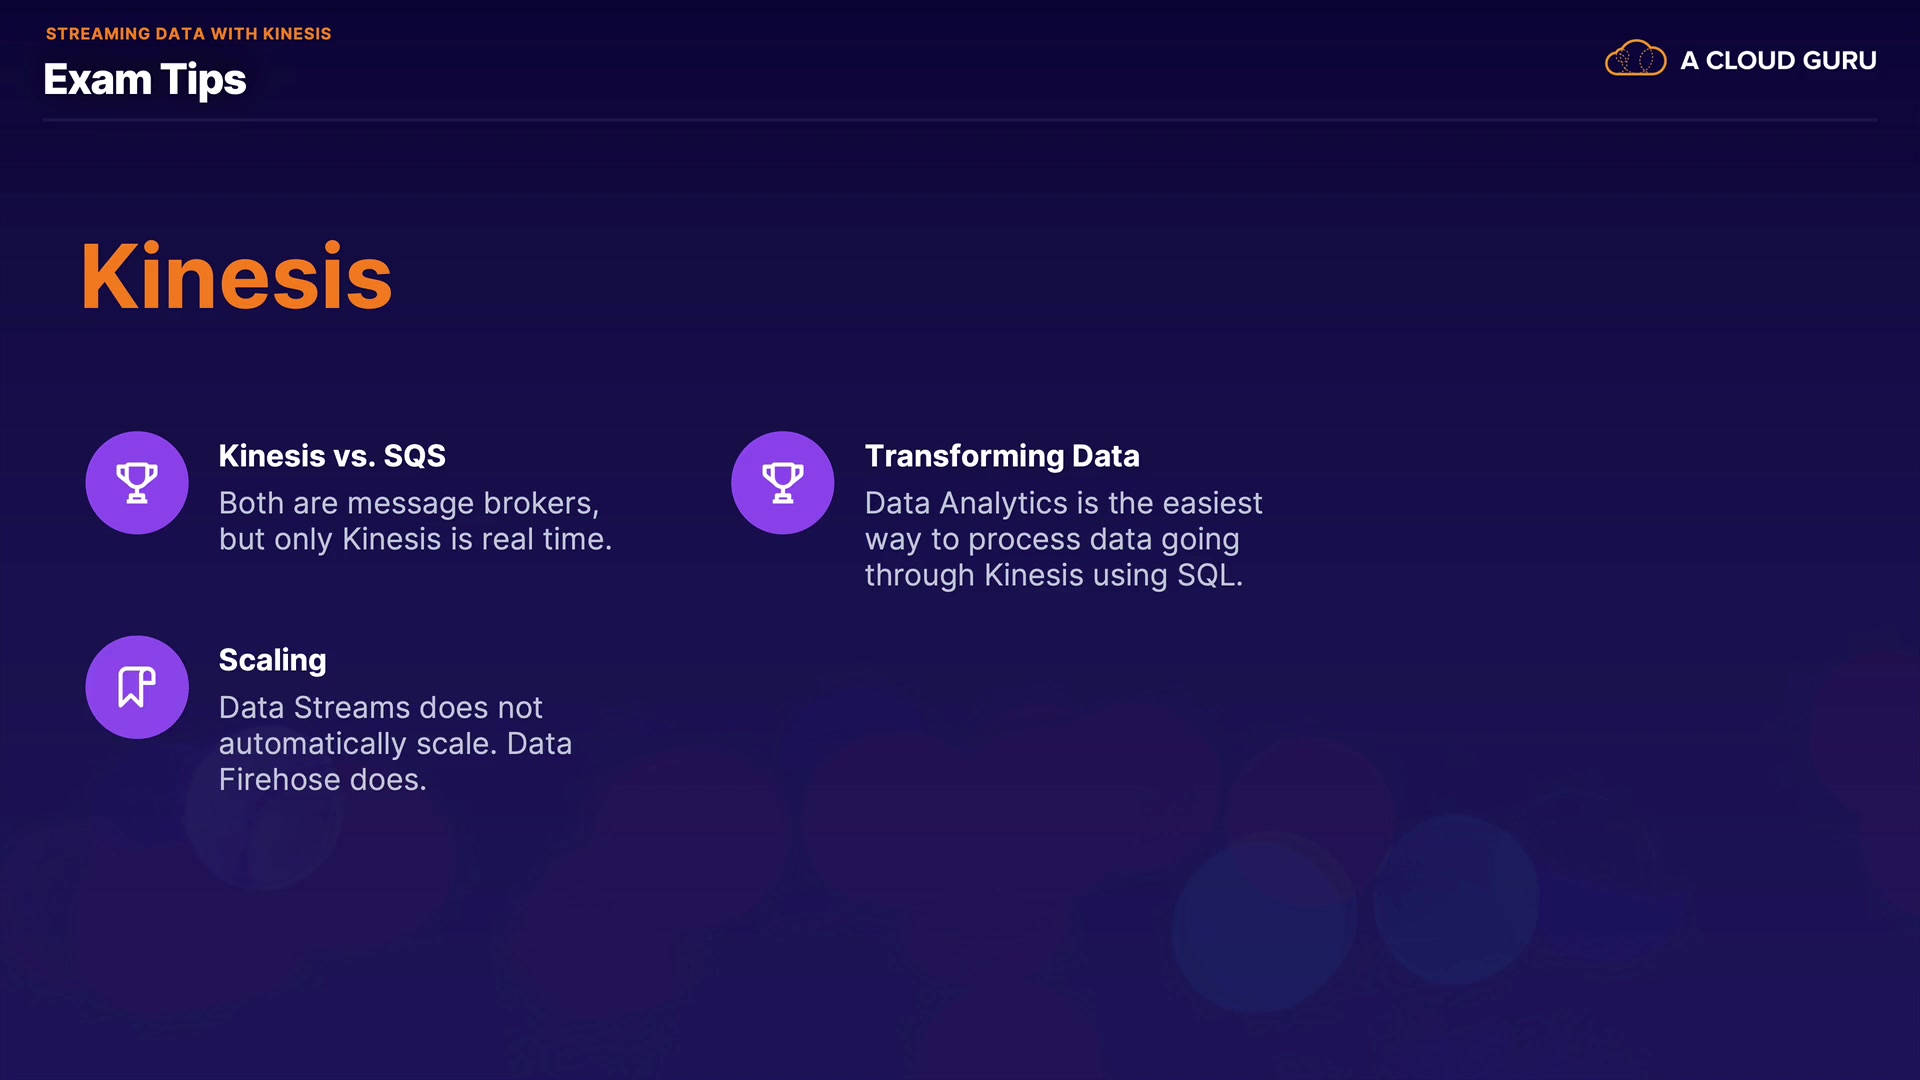1920x1080 pixels.
Task: Select the line "Data Streams does not"
Action: pyautogui.click(x=380, y=708)
